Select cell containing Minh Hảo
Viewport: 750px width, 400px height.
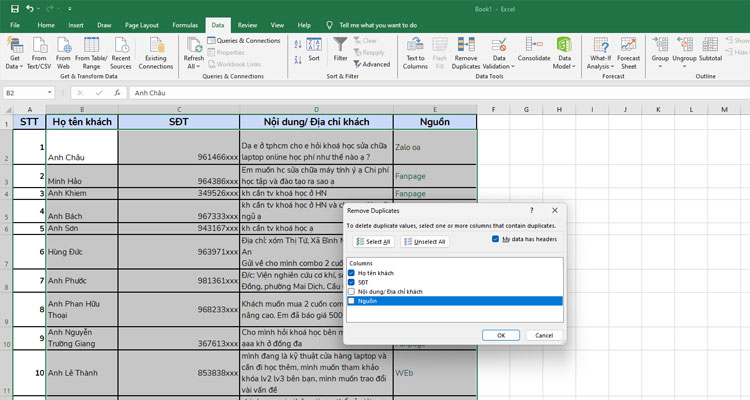coord(82,176)
